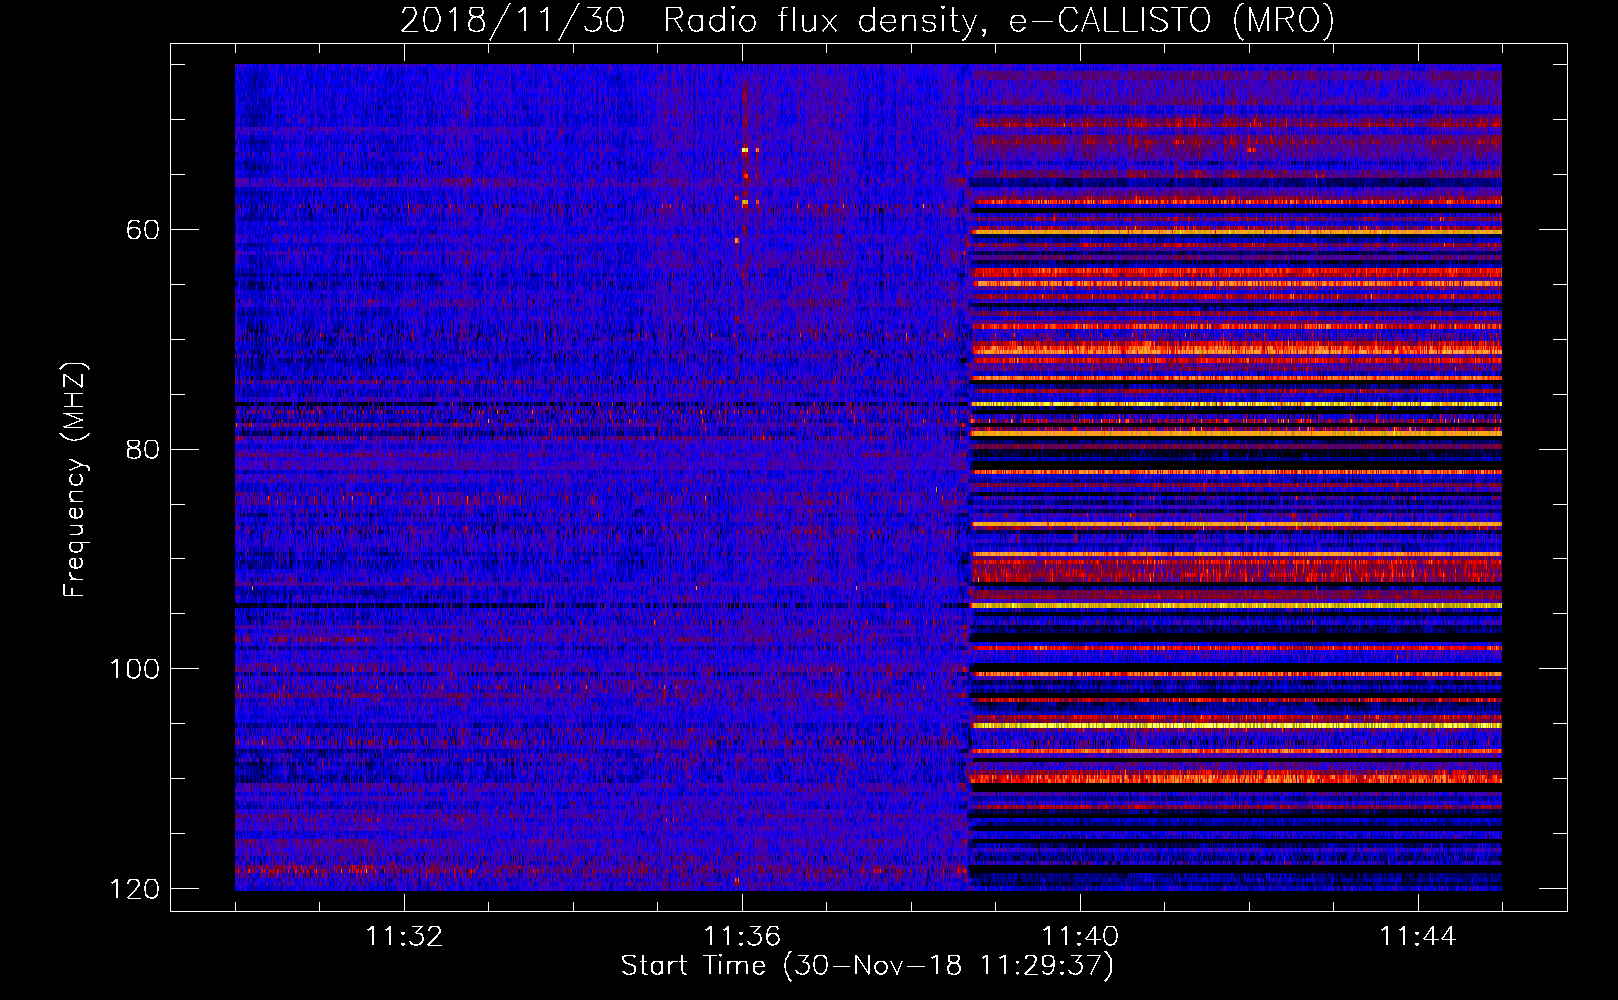The width and height of the screenshot is (1618, 1000).
Task: Click the plot title '2018/11/30 Radio flux density, e-CALLISTO (MRO)'
Action: [867, 20]
